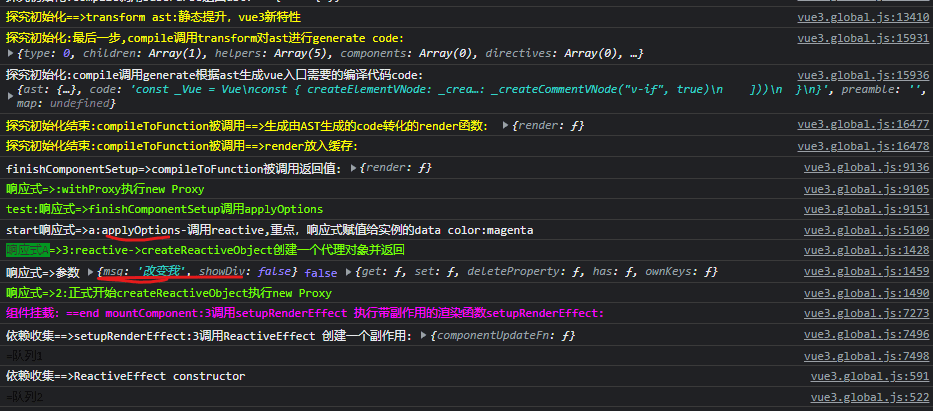Viewport: 933px width, 411px height.
Task: Expand {render: ƒ} in the render函数 row
Action: [506, 126]
